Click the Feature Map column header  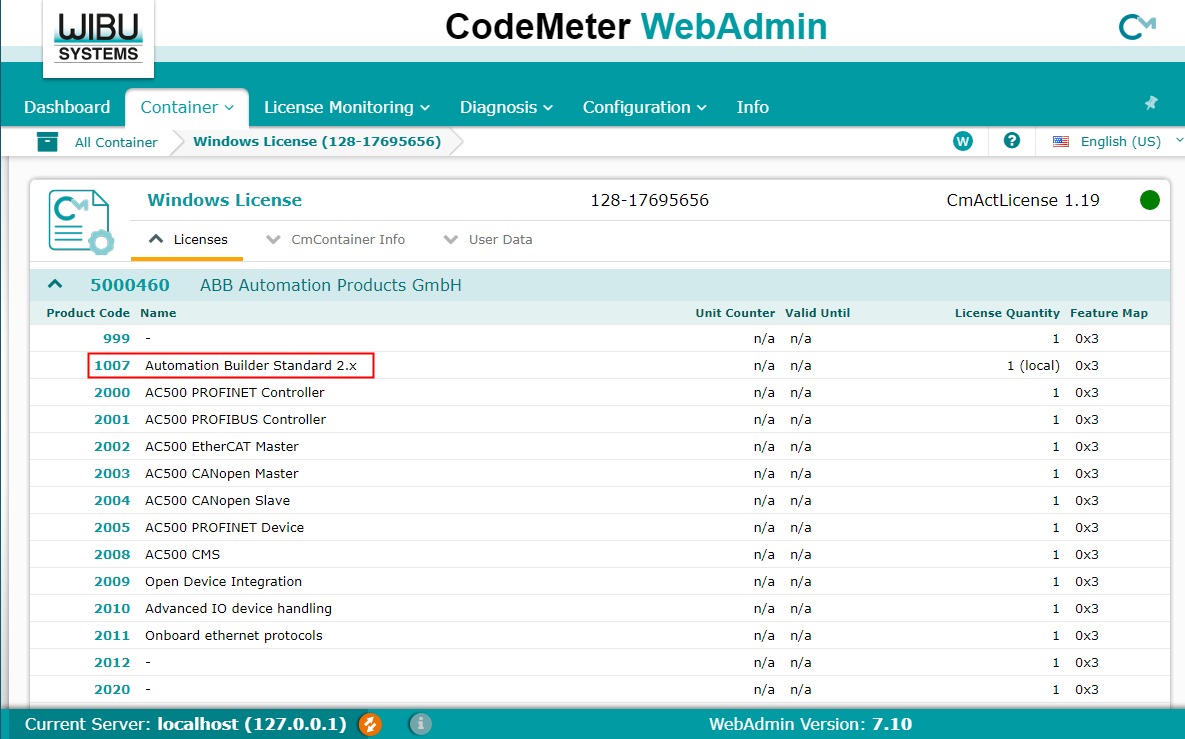(1109, 313)
